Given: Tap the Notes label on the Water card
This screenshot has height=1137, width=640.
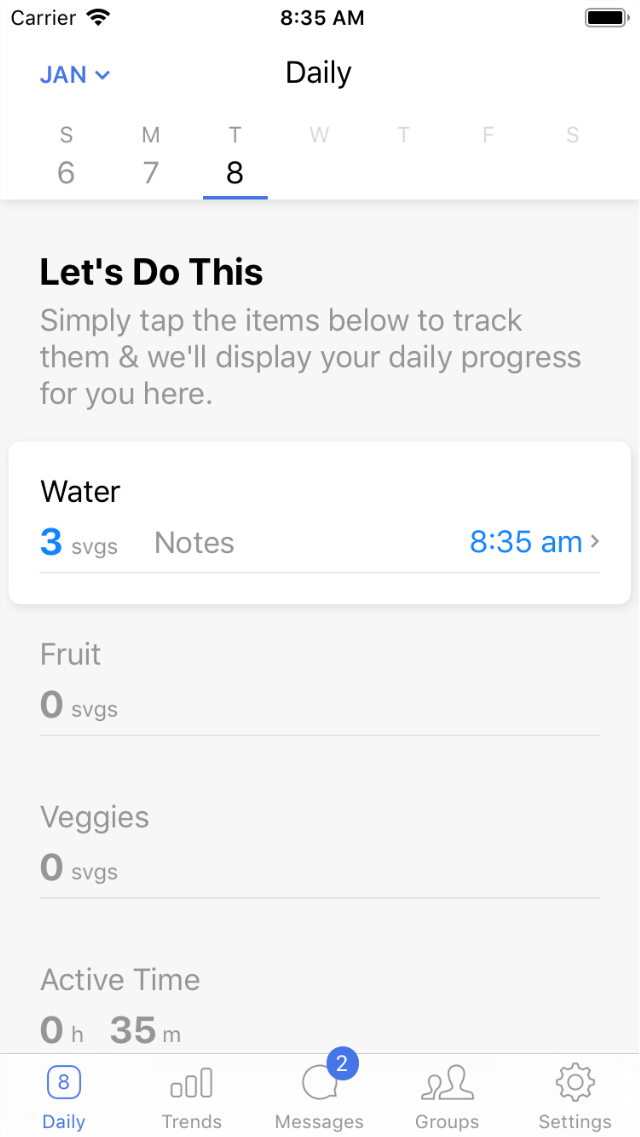Looking at the screenshot, I should click(194, 542).
